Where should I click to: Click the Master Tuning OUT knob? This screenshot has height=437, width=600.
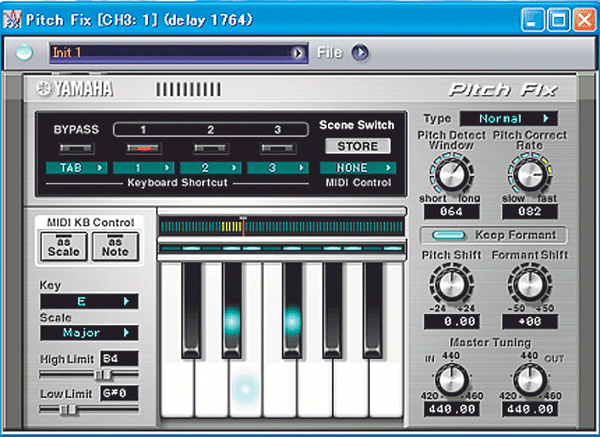point(530,379)
